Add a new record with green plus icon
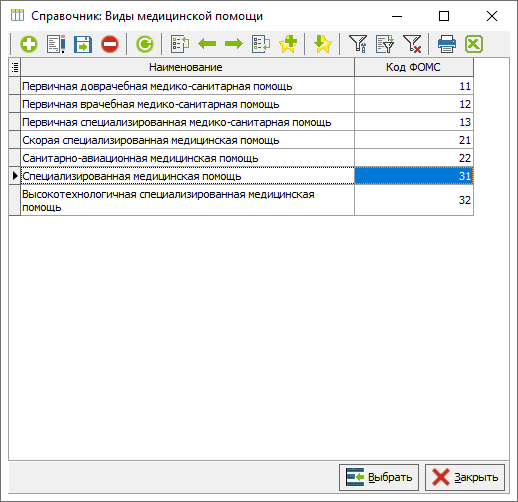Screen dimensions: 518x502 [x=29, y=44]
